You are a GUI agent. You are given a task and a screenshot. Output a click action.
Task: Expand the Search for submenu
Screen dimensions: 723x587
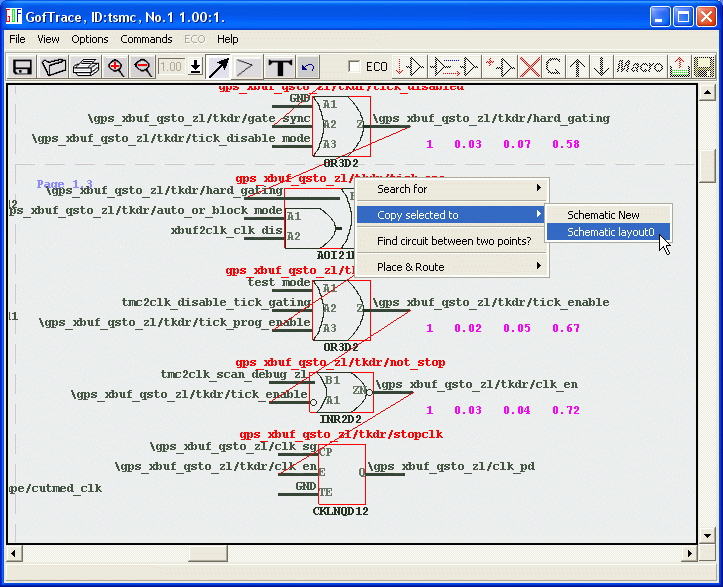click(x=459, y=189)
